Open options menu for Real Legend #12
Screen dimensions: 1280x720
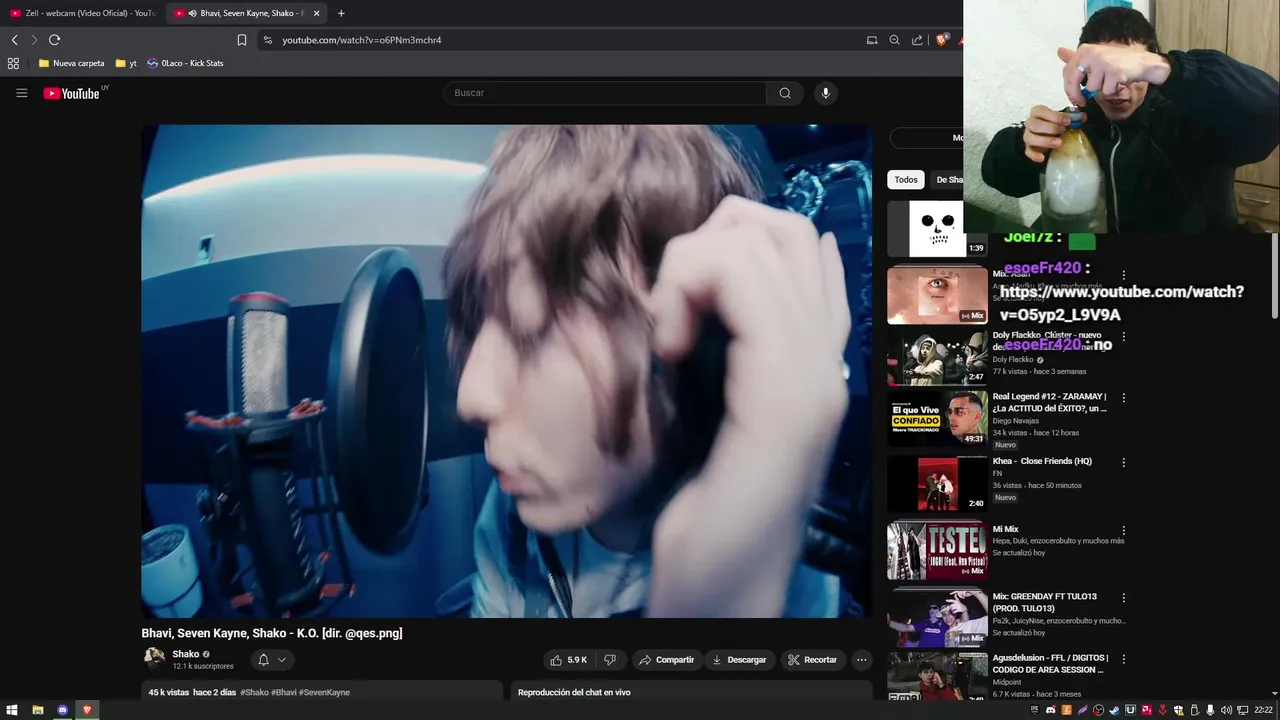(x=1123, y=398)
